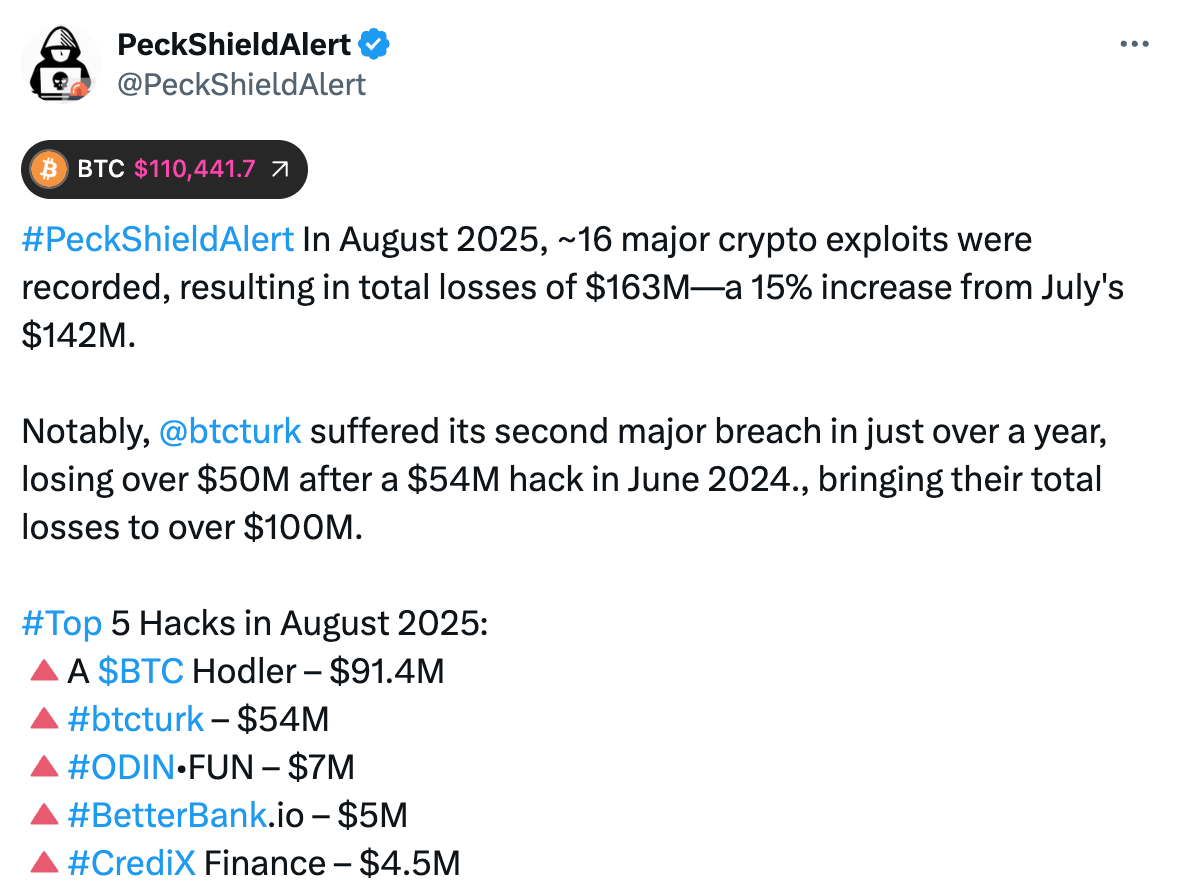Open PeckShieldAlert profile avatar
The width and height of the screenshot is (1180, 892).
(x=61, y=63)
